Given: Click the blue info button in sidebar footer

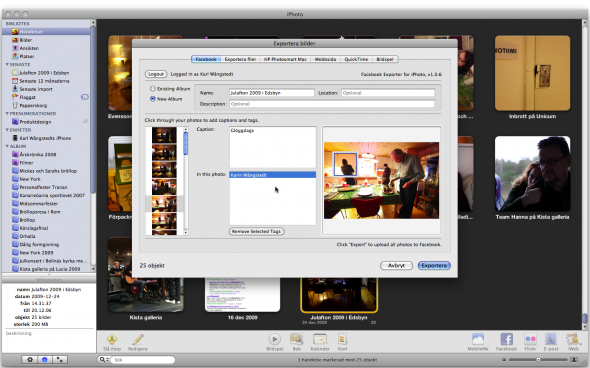Looking at the screenshot, I should click(44, 360).
